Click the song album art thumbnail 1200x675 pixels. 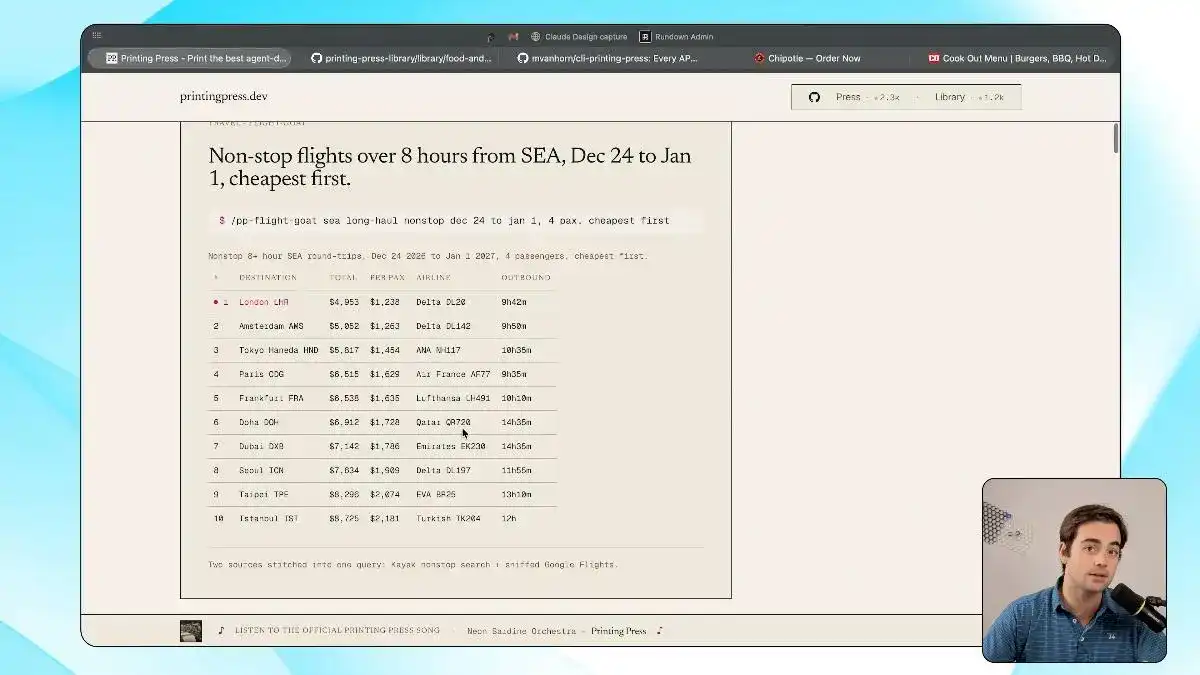[191, 630]
